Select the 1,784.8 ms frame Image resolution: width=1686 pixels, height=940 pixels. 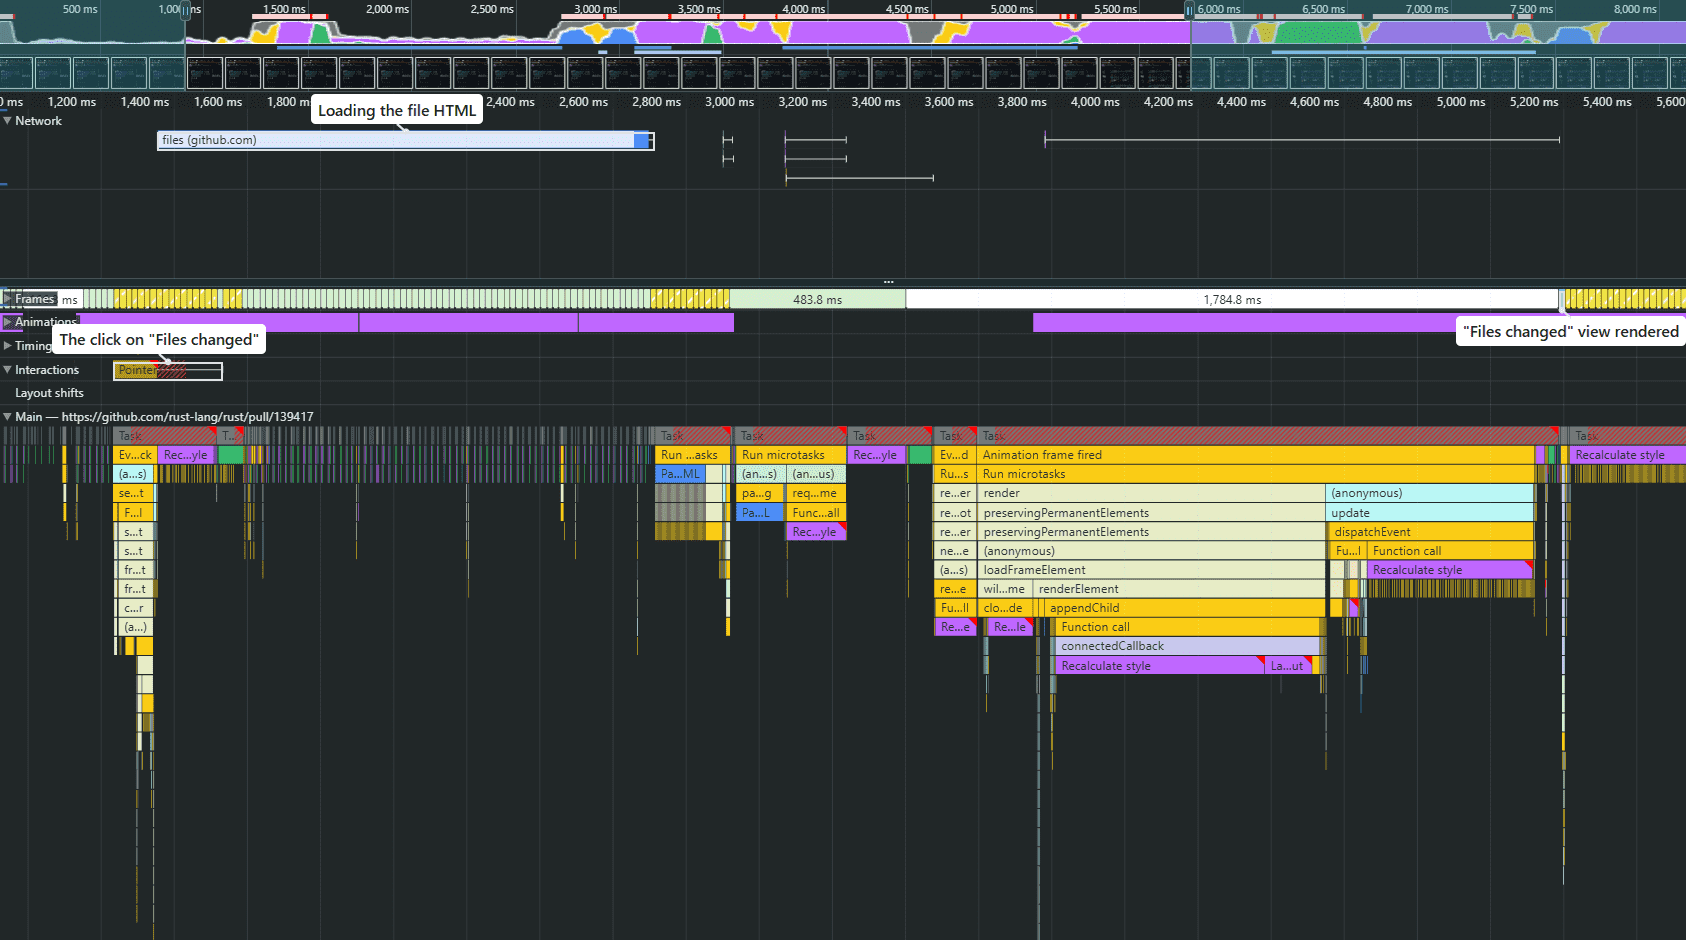tap(1232, 298)
